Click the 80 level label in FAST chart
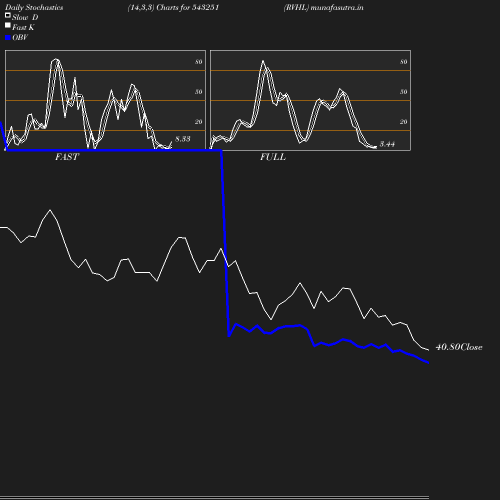The height and width of the screenshot is (500, 500). tap(199, 62)
